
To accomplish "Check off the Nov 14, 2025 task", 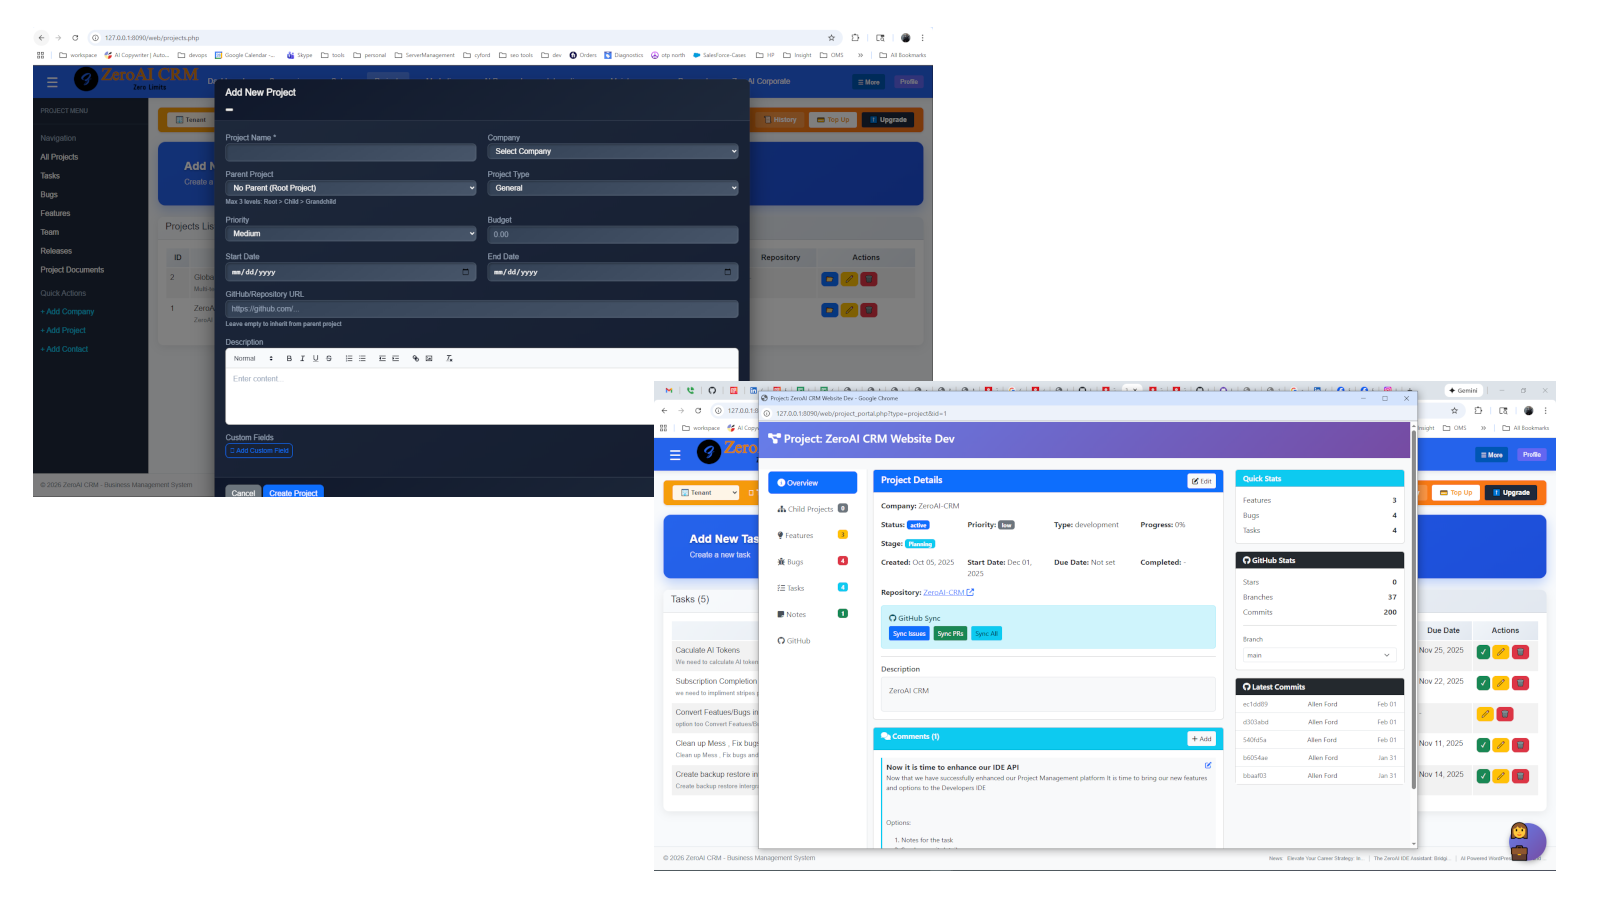I will click(x=1483, y=776).
